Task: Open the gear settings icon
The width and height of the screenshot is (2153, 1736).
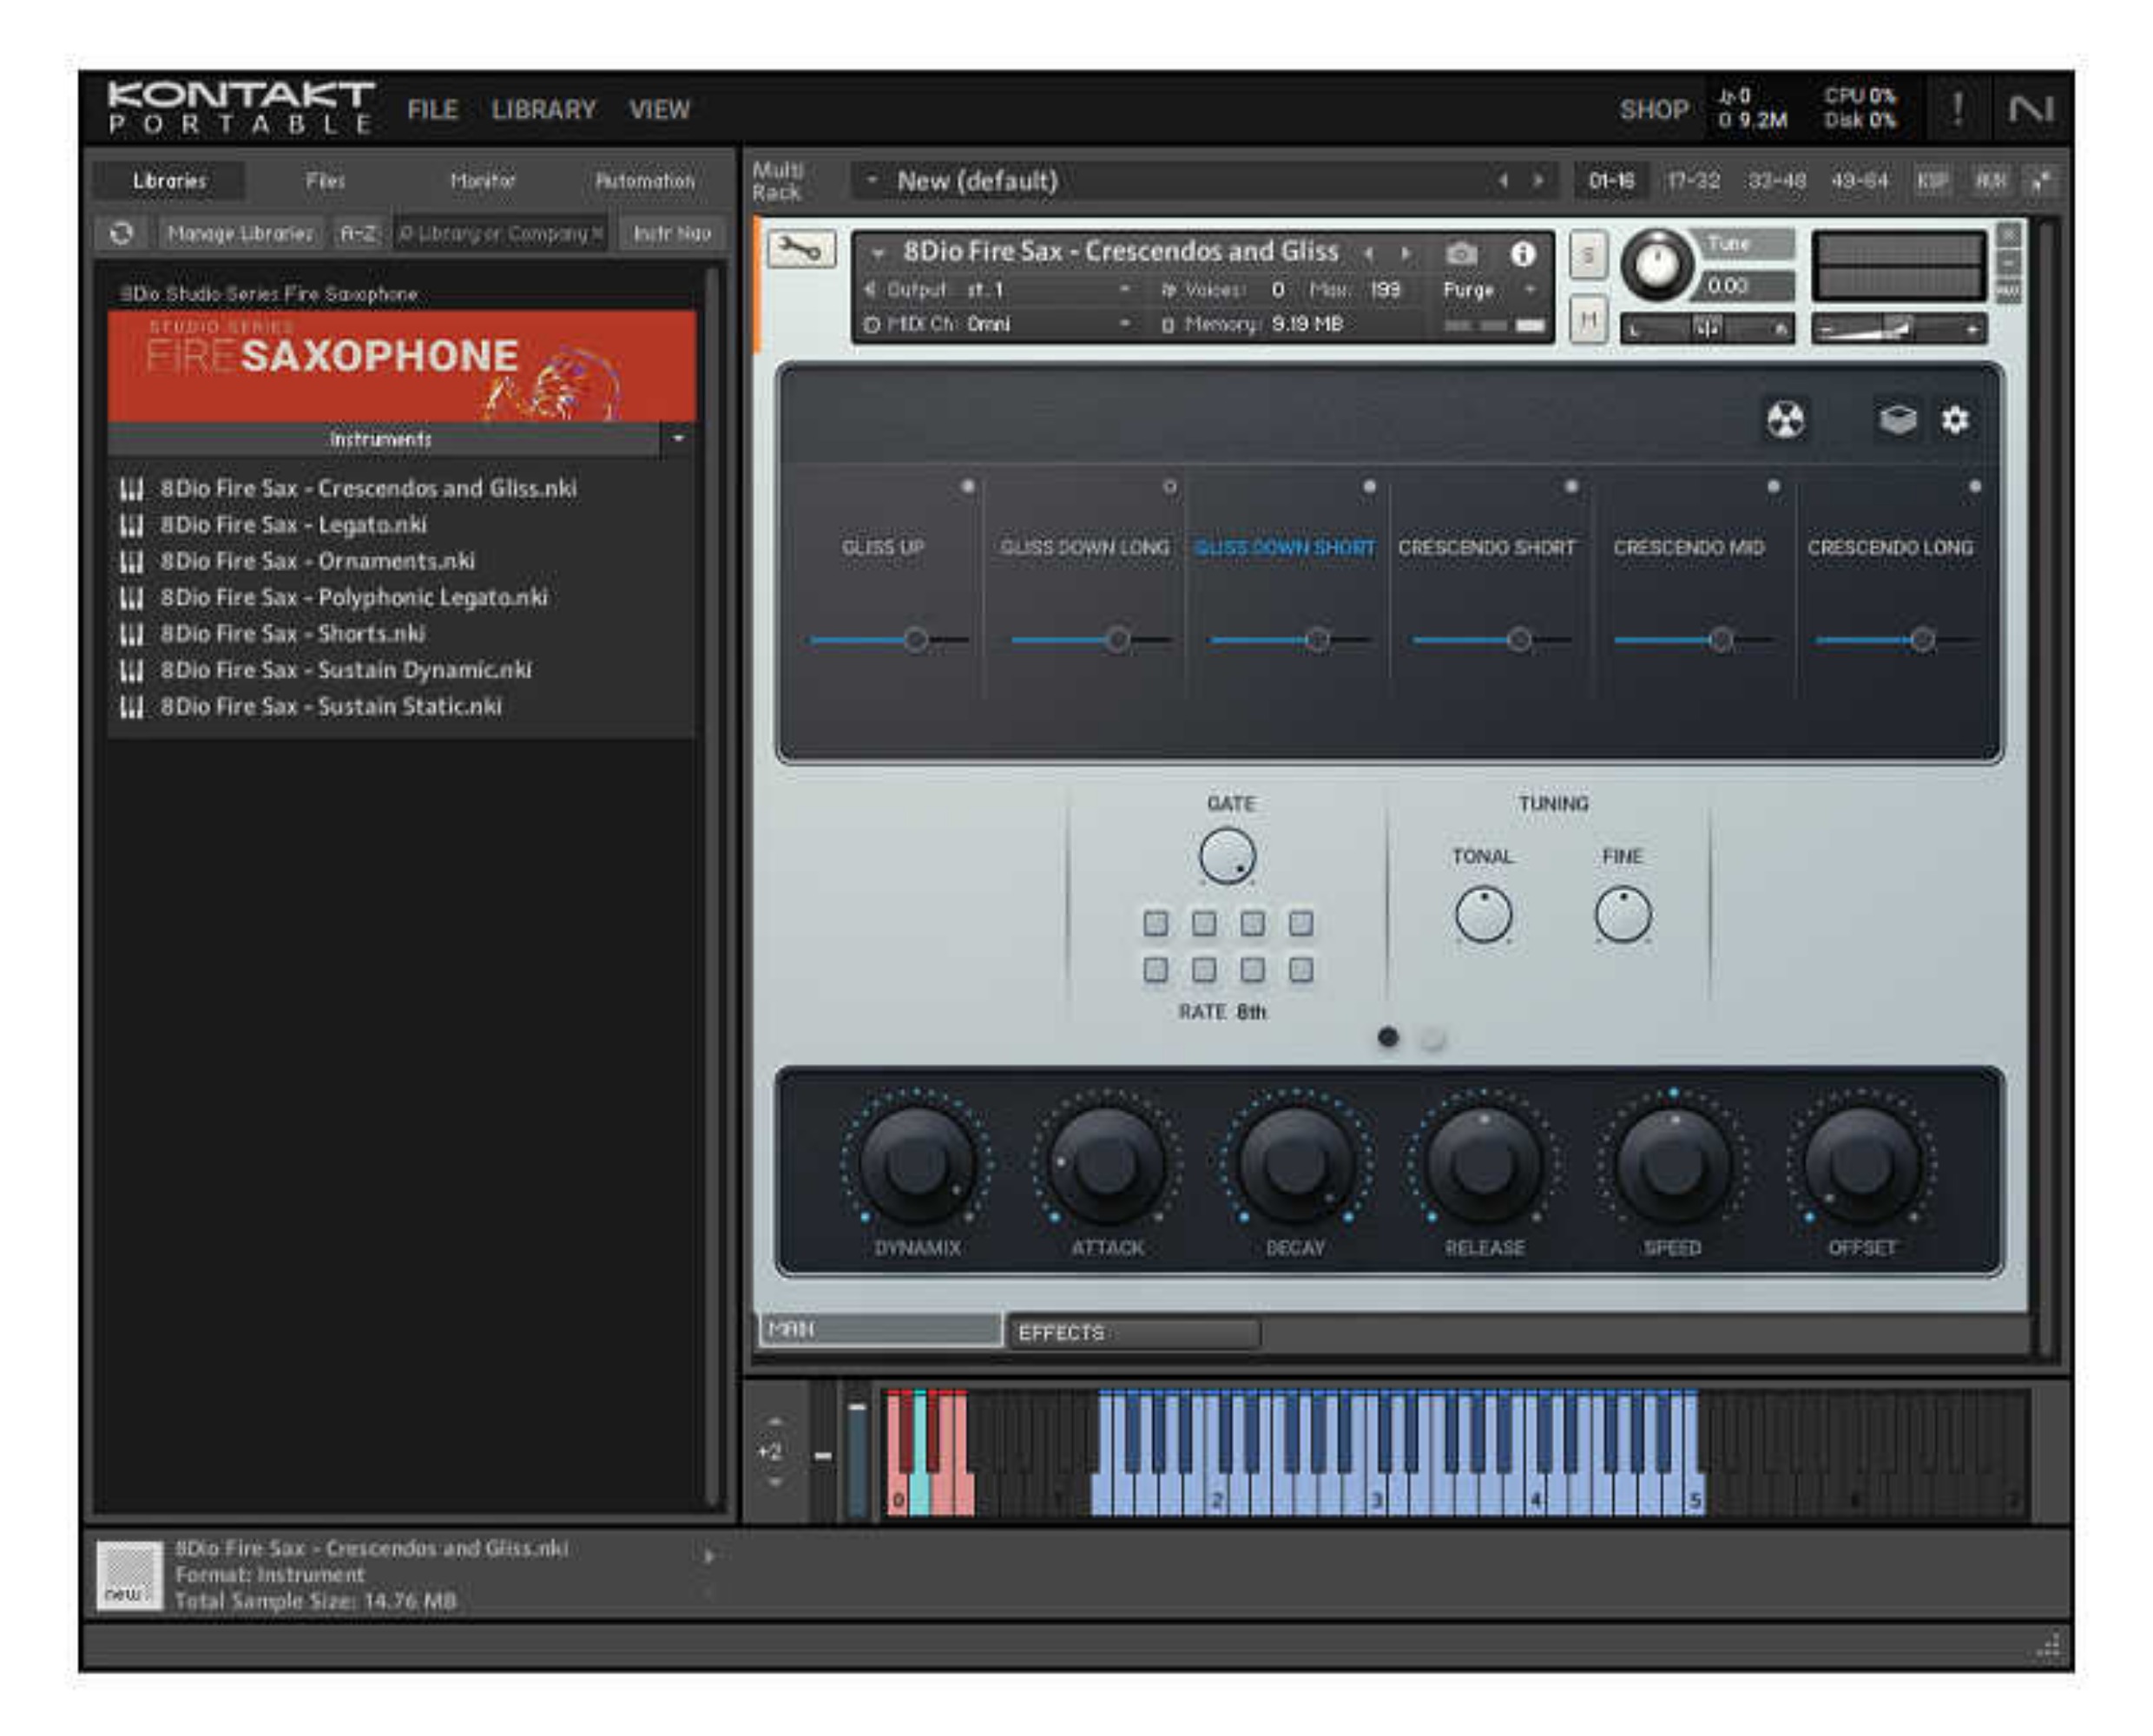Action: tap(1955, 420)
